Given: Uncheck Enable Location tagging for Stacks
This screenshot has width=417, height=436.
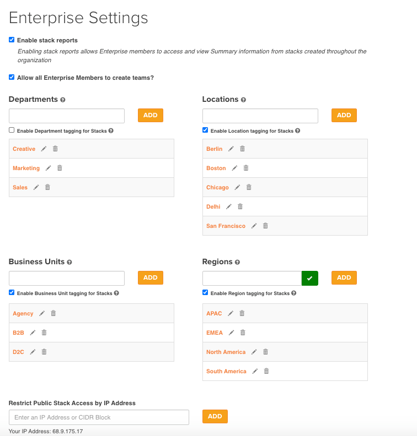Looking at the screenshot, I should point(205,130).
